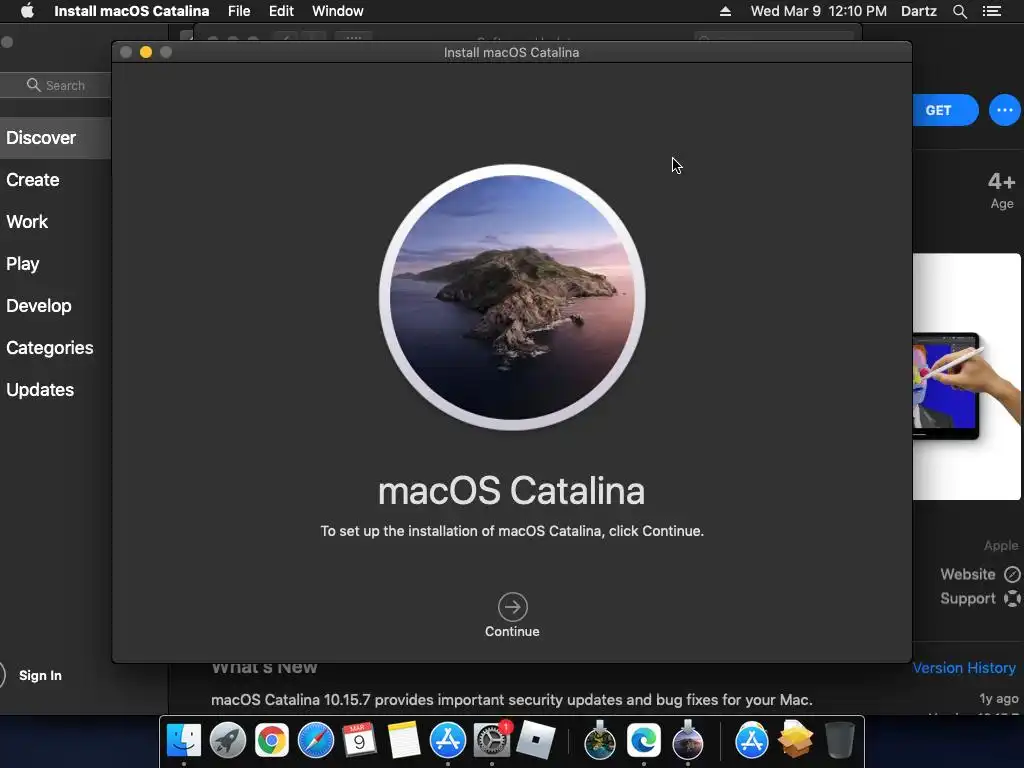Viewport: 1024px width, 768px height.
Task: Select Work in App Store sidebar
Action: (x=27, y=221)
